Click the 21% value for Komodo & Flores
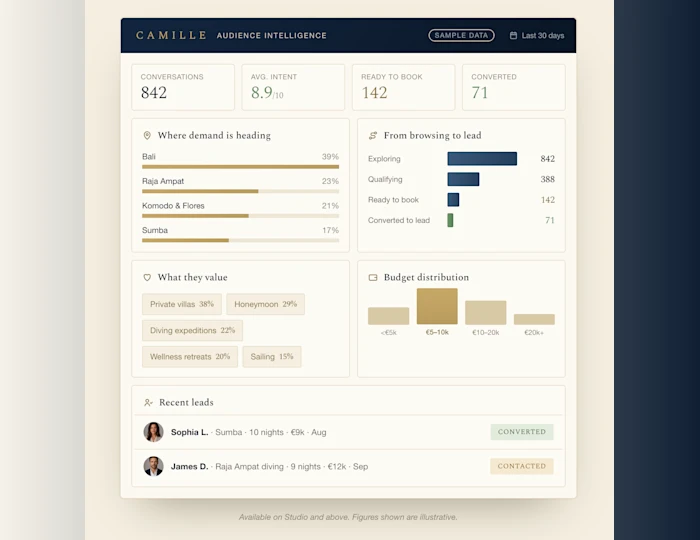 coord(330,206)
